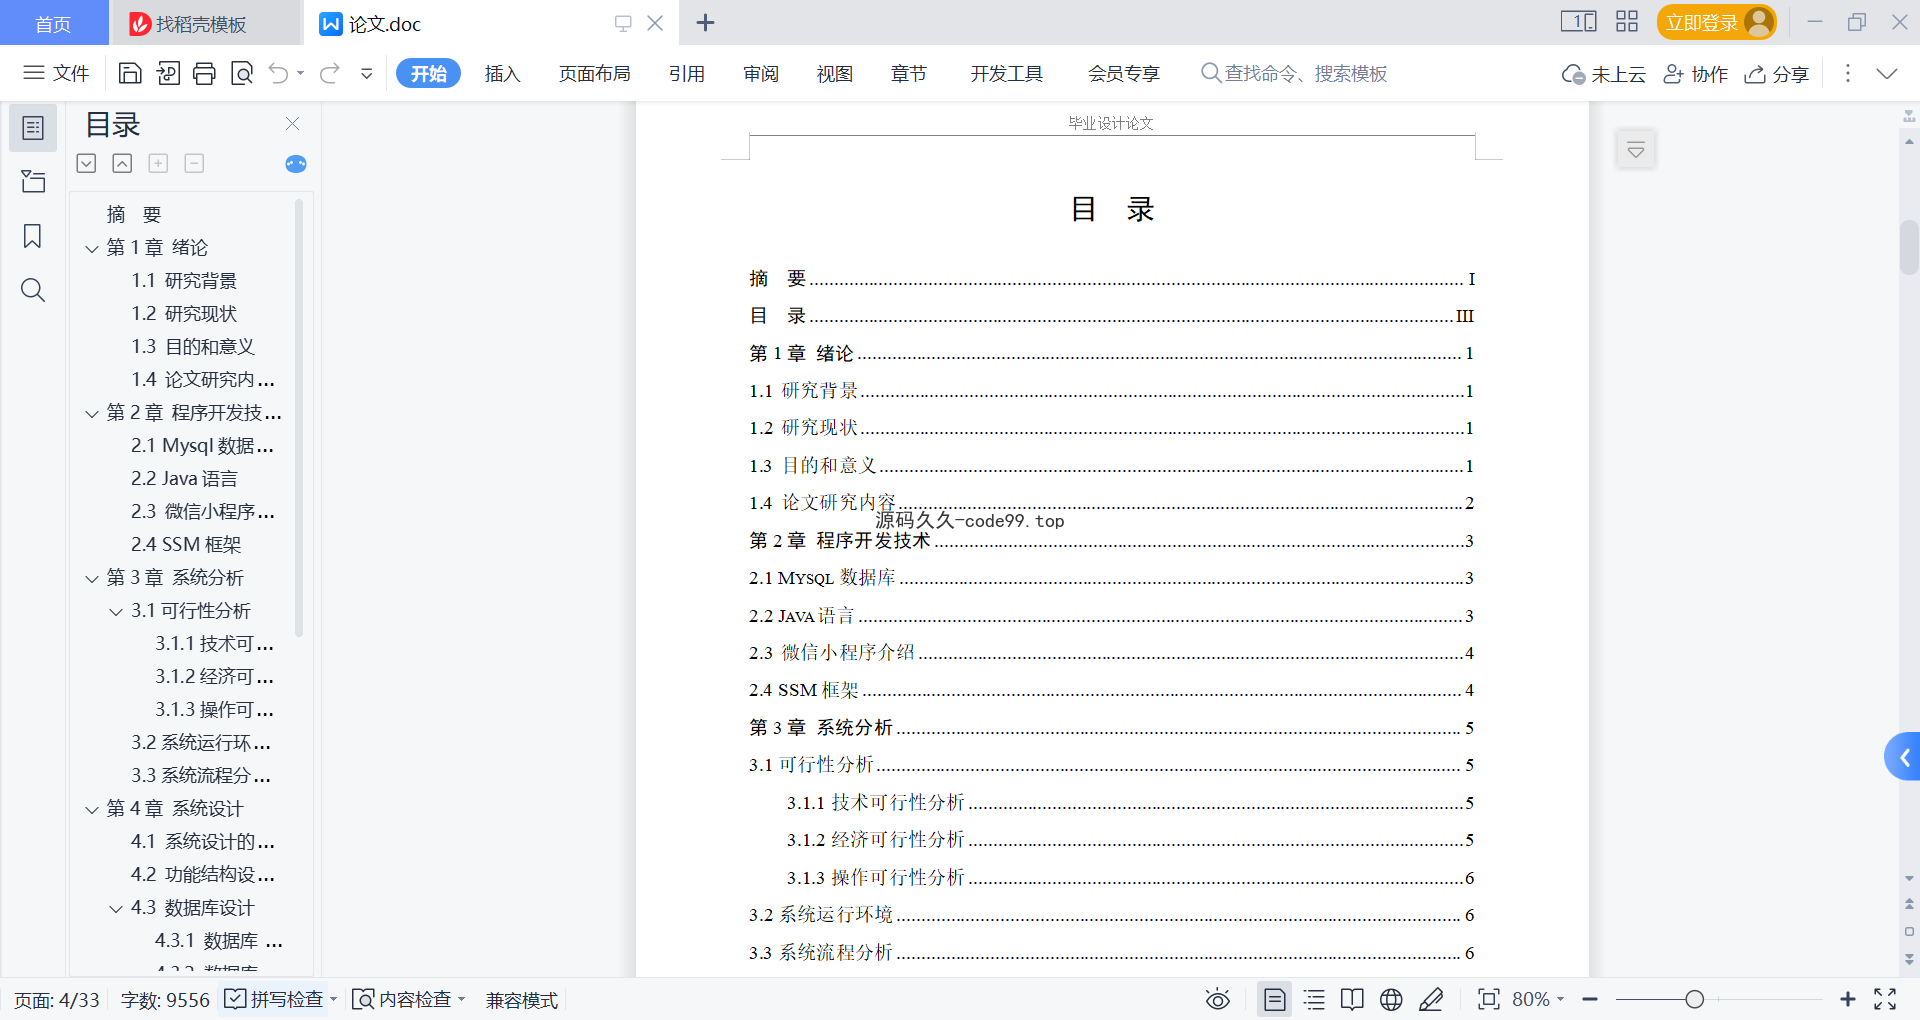
Task: Open 拼写检查 dropdown in status bar
Action: pyautogui.click(x=334, y=999)
